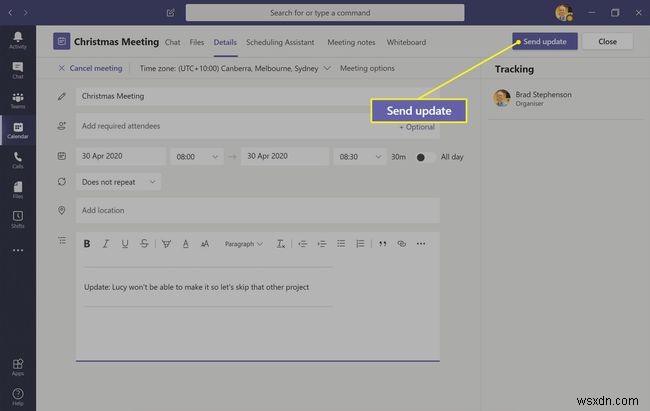The height and width of the screenshot is (411, 650).
Task: Click the start date 30 Apr 2020
Action: click(121, 156)
